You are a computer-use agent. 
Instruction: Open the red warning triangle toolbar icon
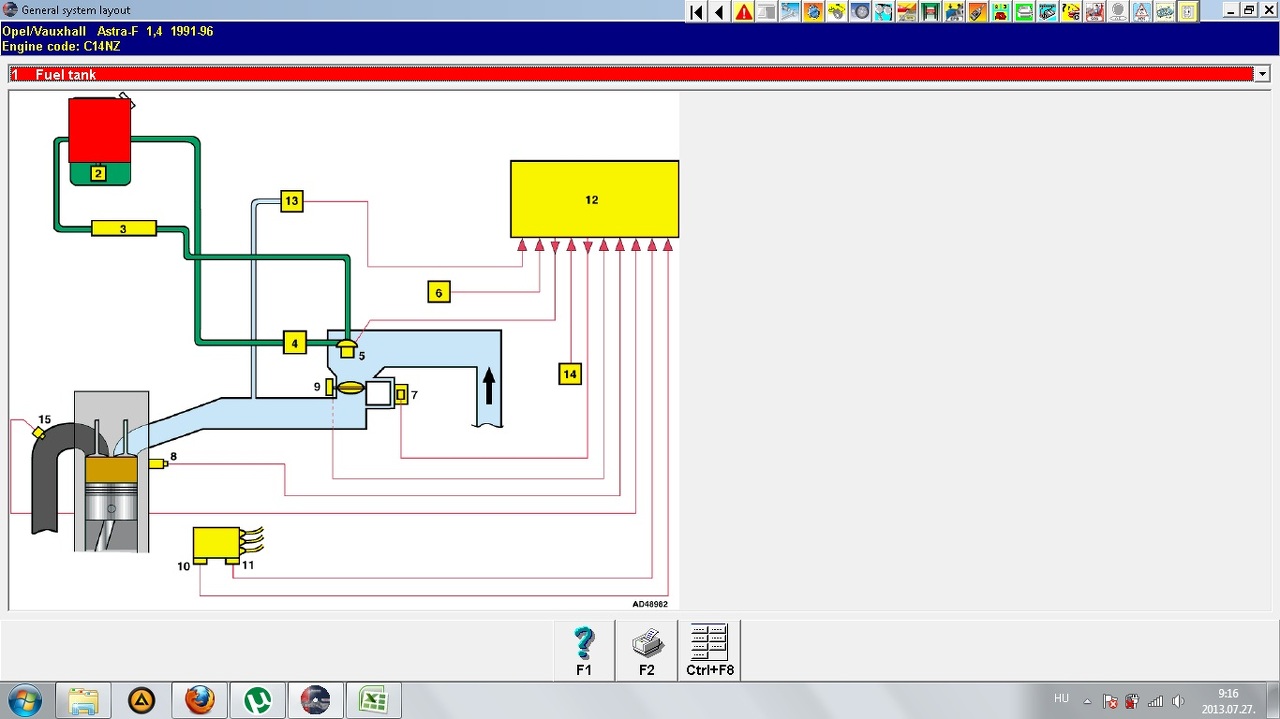coord(744,12)
